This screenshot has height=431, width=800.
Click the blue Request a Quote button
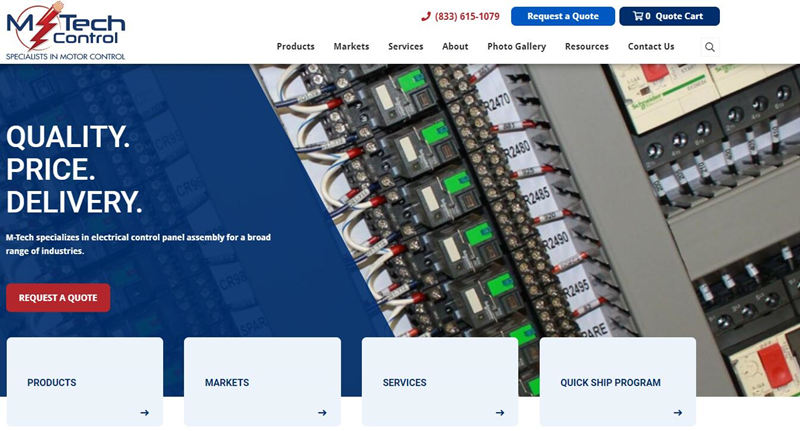563,16
